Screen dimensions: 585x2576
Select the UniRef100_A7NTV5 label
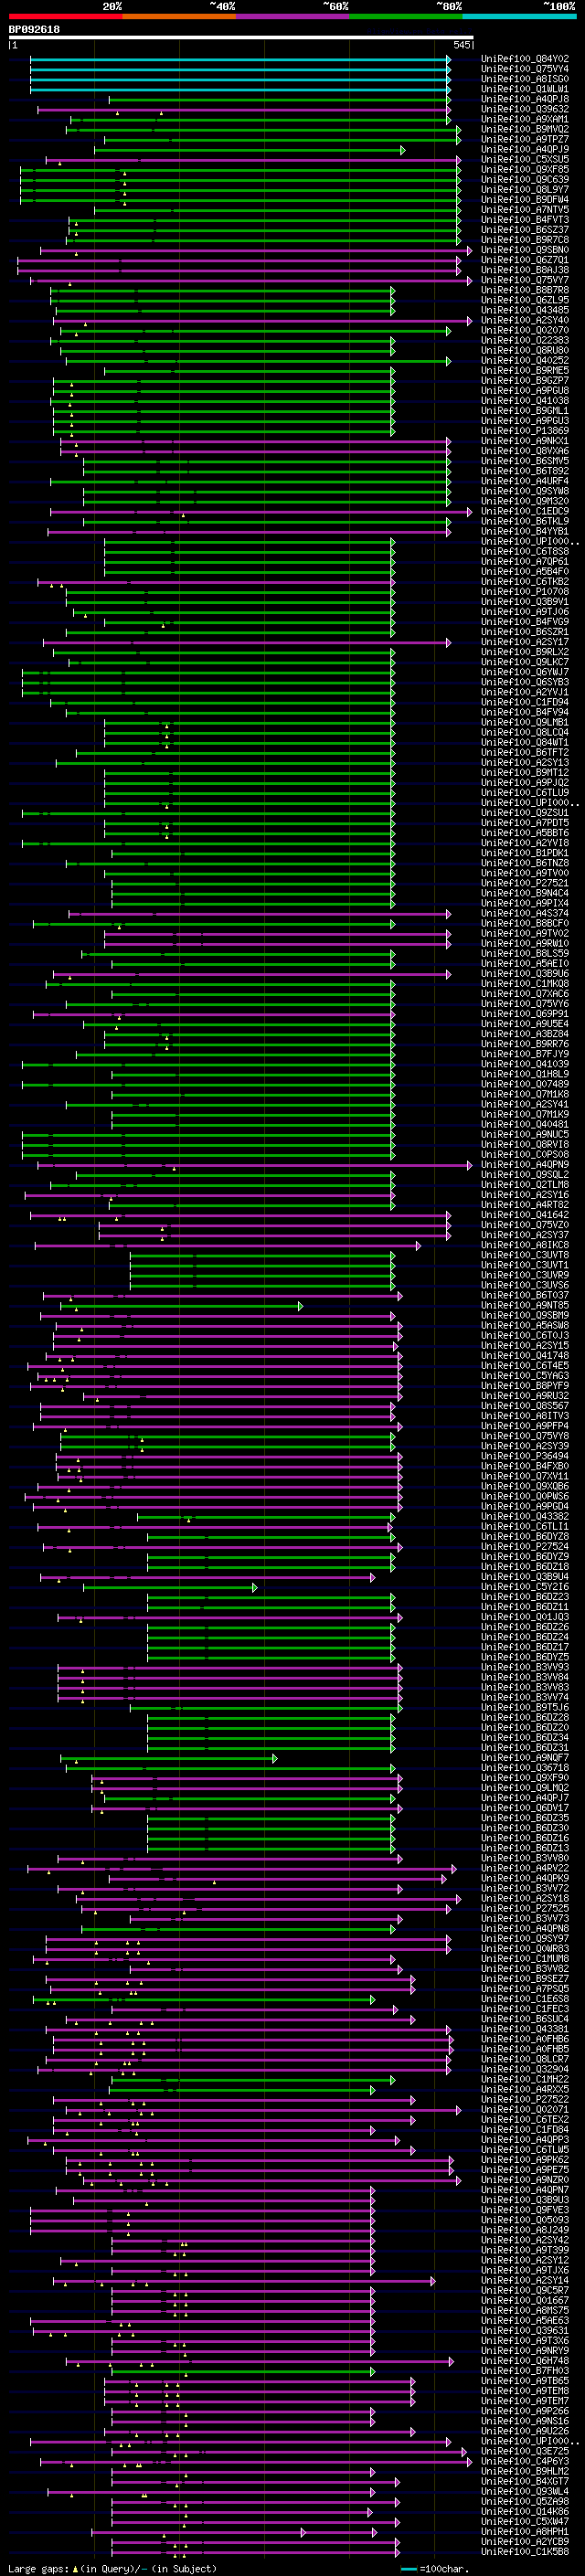pos(525,210)
